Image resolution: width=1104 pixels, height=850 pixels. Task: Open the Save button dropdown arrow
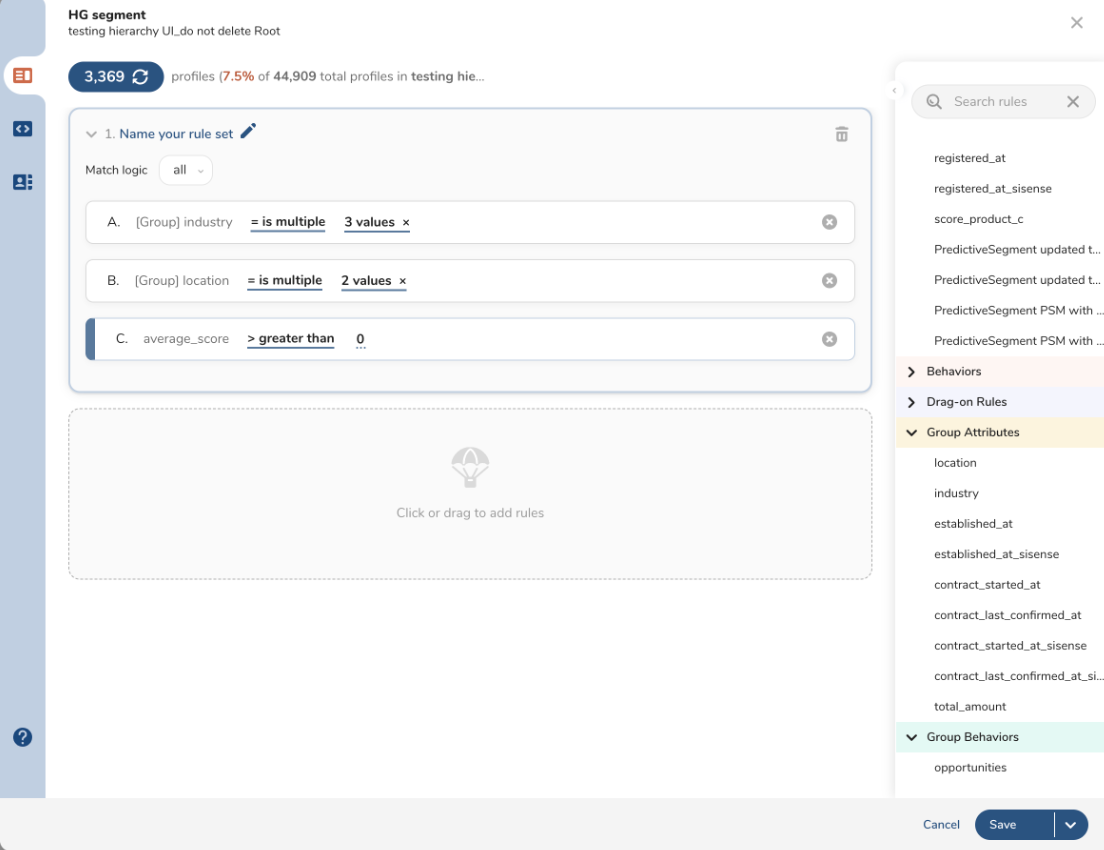[x=1070, y=825]
